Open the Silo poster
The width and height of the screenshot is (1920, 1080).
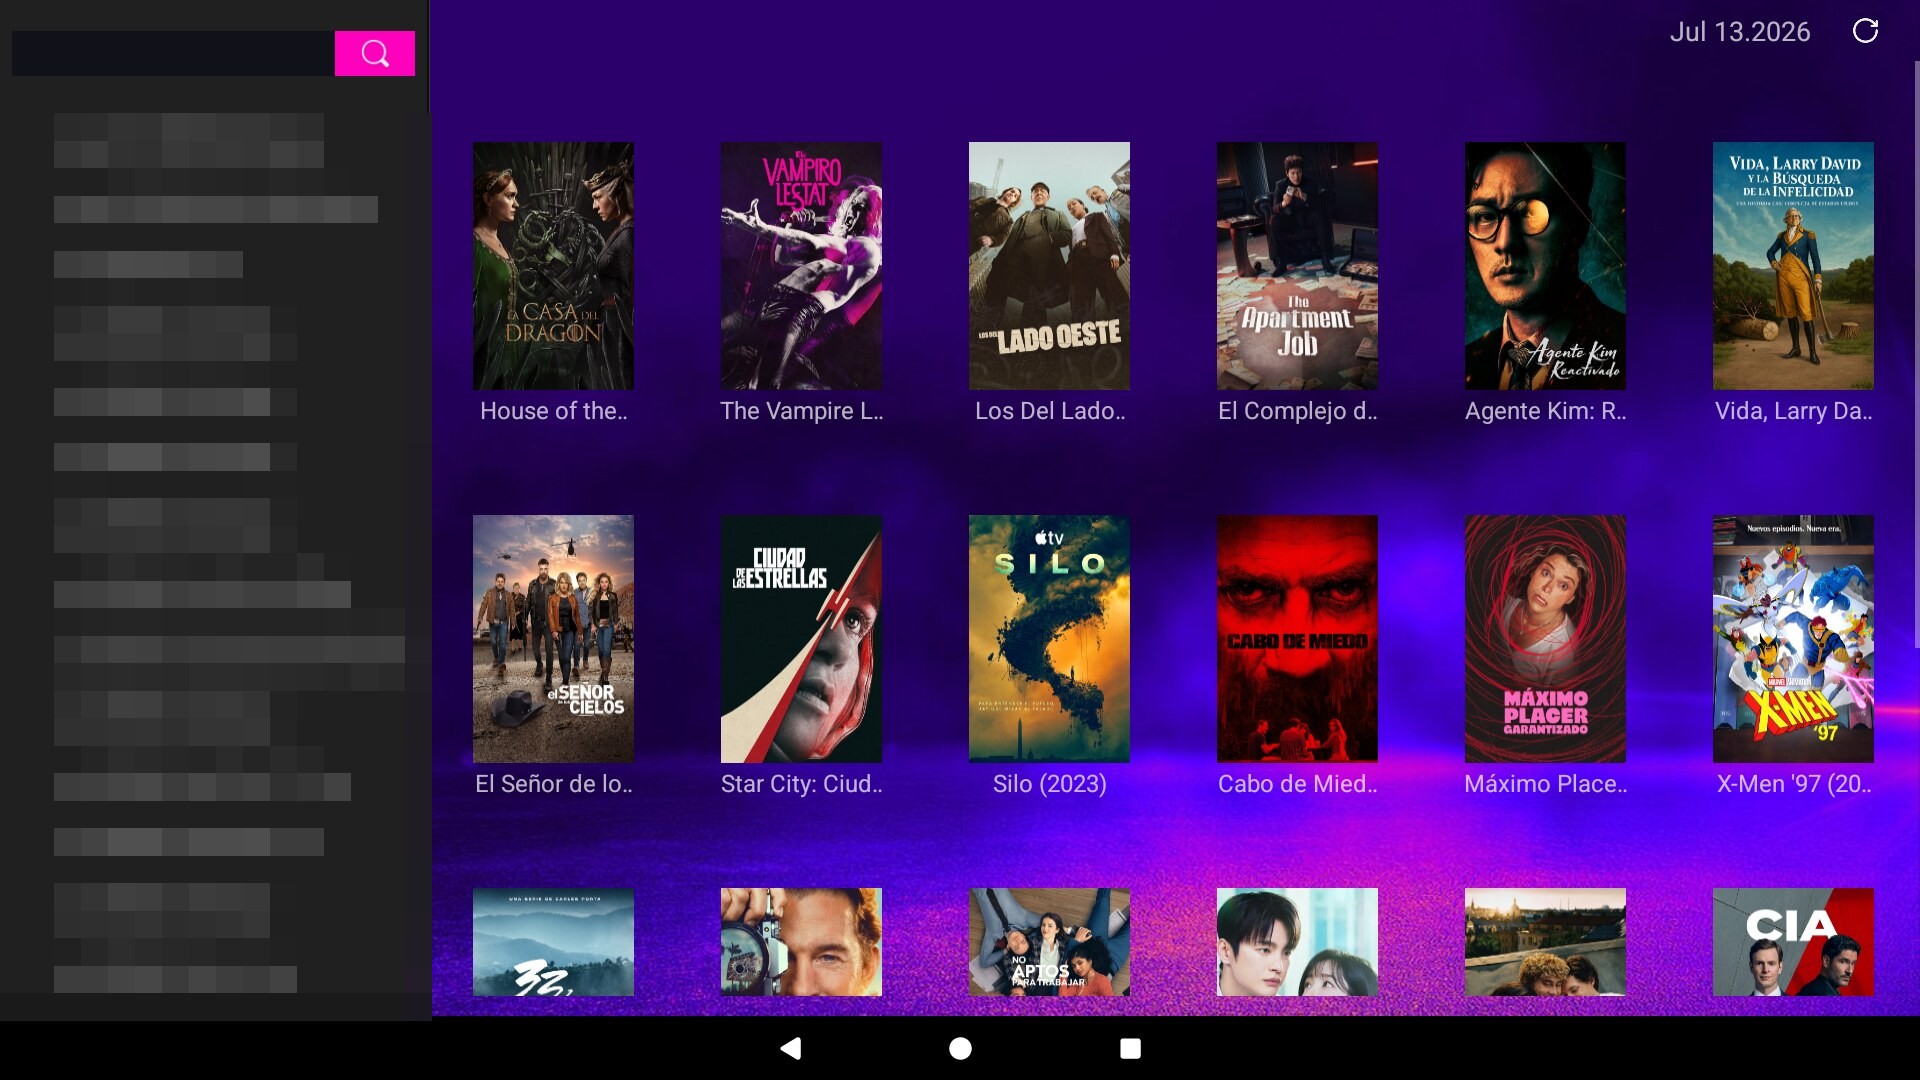(x=1049, y=639)
